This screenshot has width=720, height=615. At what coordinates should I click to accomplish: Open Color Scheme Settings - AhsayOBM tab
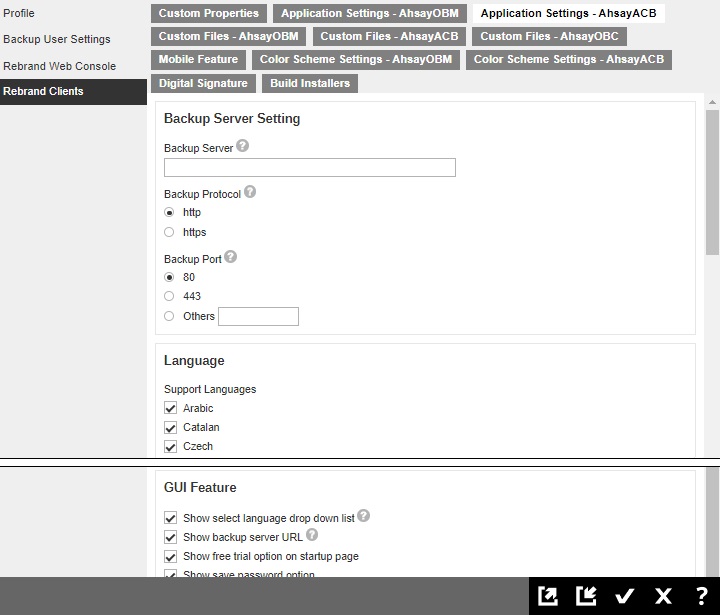(x=356, y=59)
